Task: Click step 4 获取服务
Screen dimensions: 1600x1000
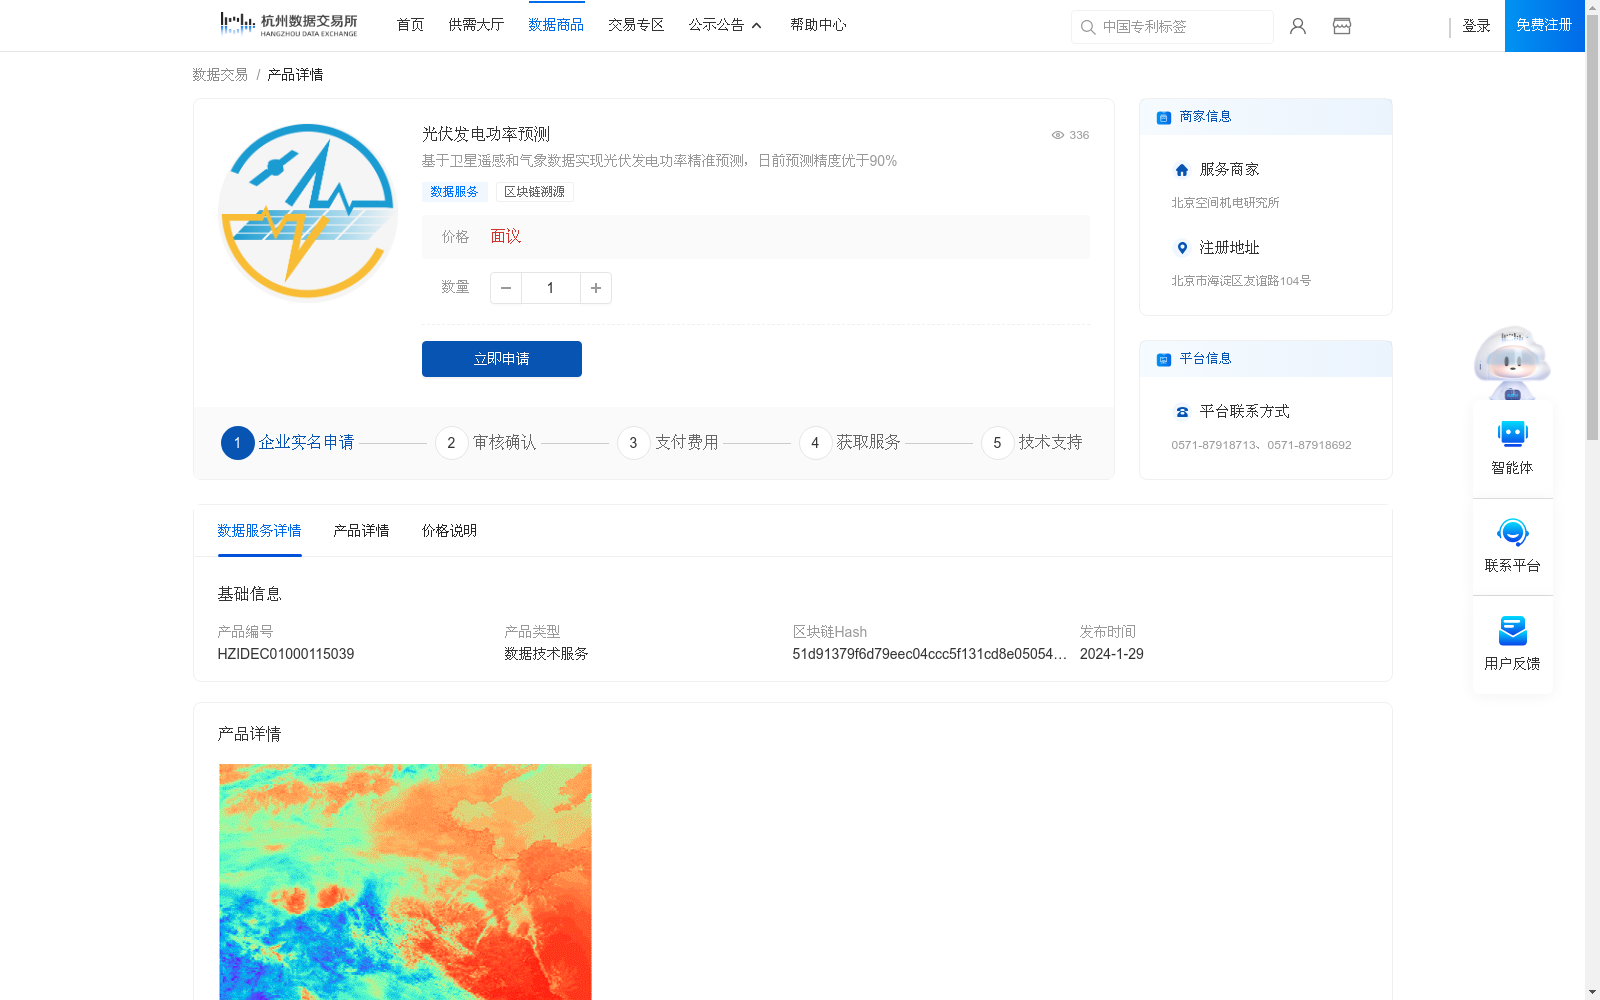Action: point(850,442)
